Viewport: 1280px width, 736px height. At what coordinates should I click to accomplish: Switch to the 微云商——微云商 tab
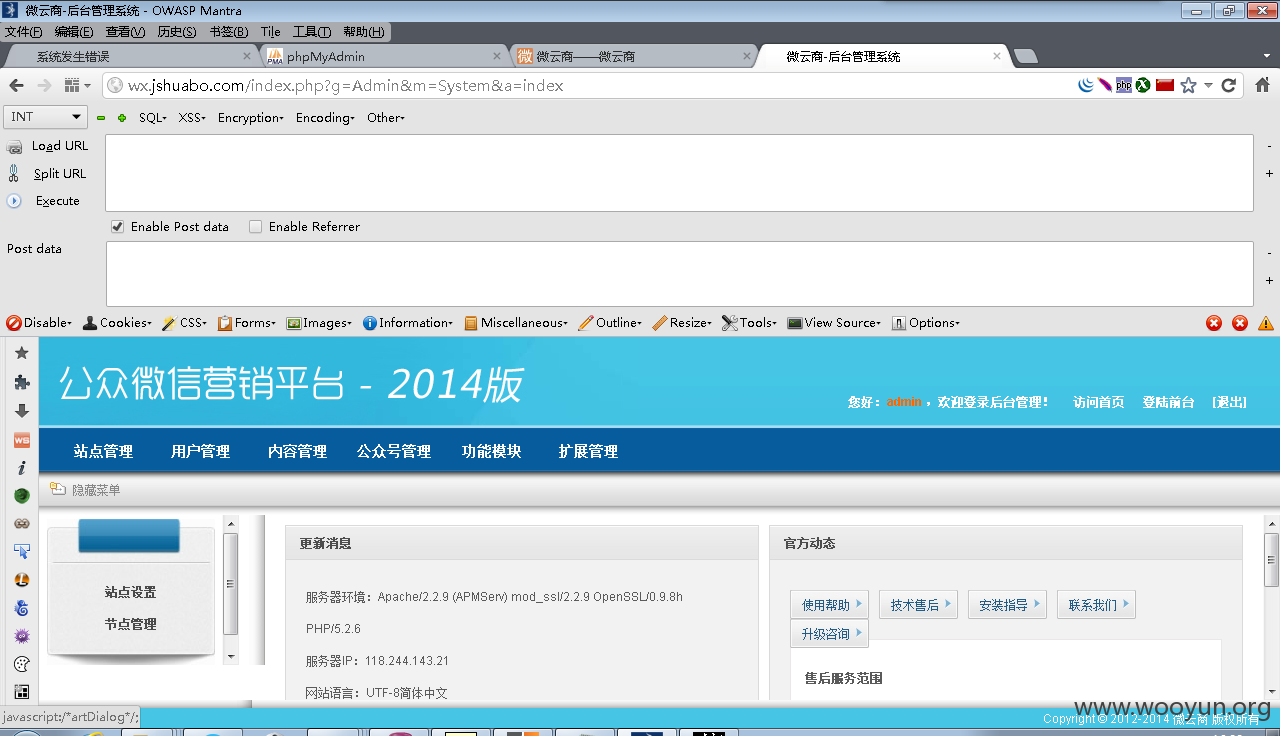pos(634,57)
